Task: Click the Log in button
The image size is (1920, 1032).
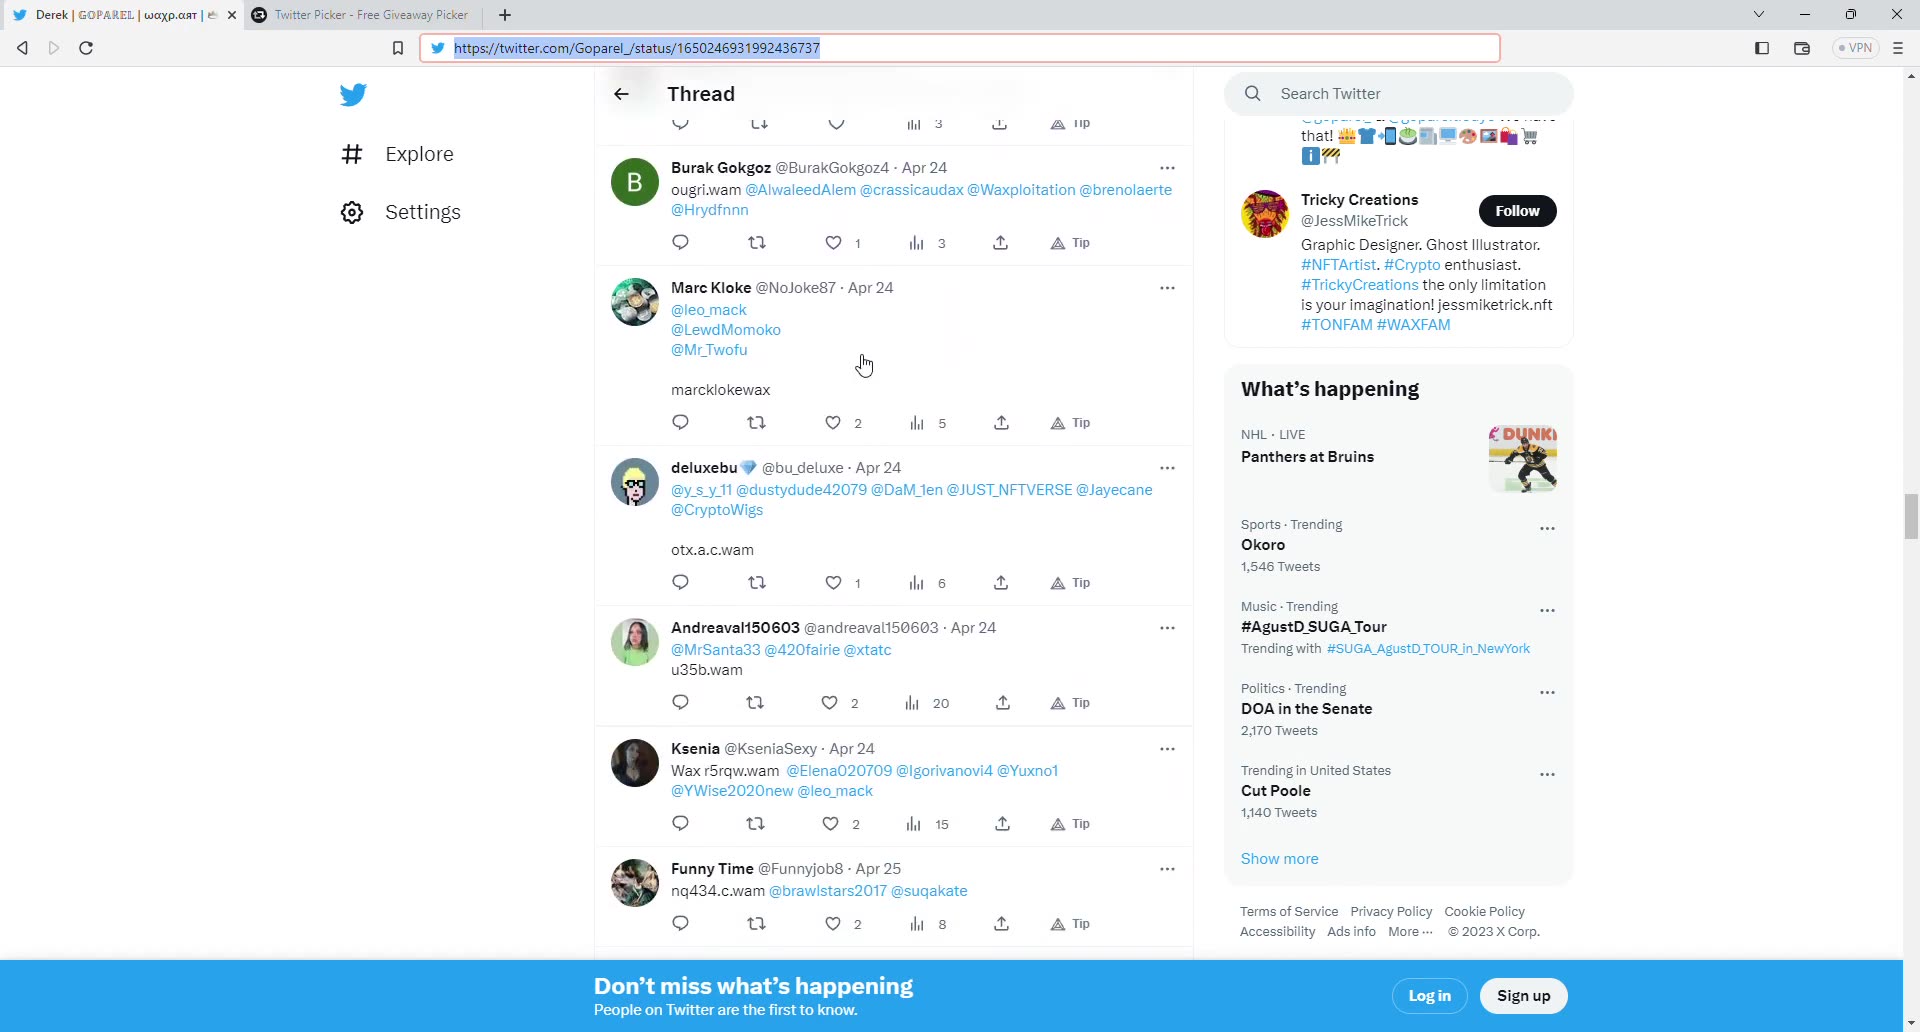Action: coord(1429,996)
